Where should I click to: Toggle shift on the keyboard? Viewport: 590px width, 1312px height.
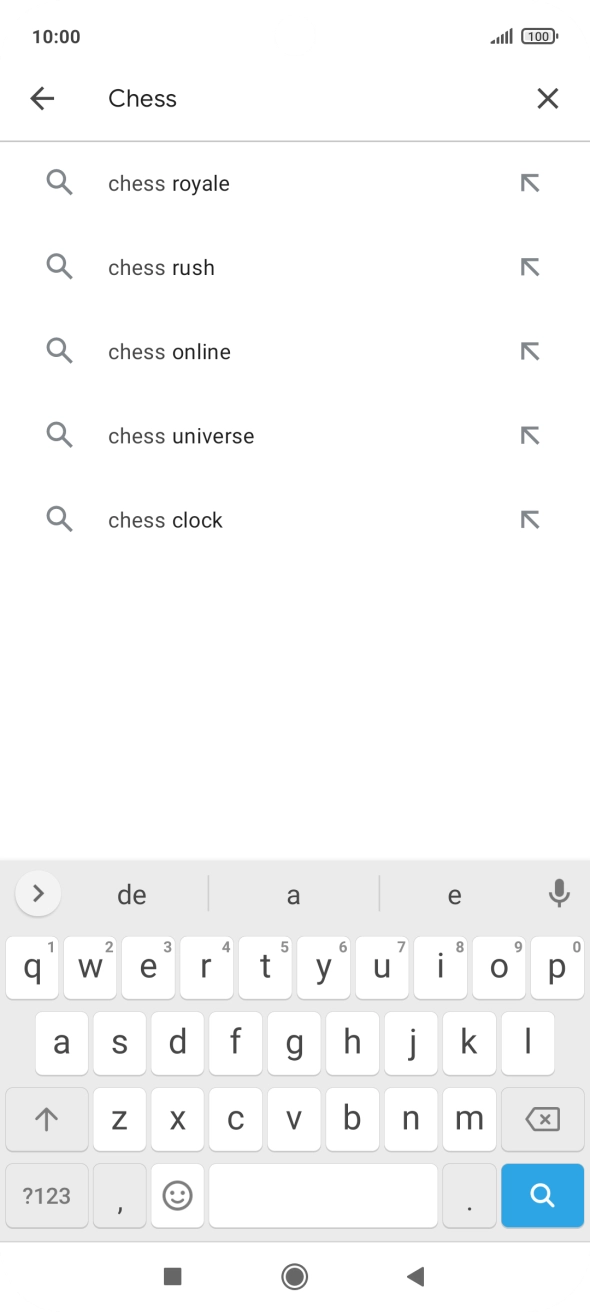[46, 1119]
